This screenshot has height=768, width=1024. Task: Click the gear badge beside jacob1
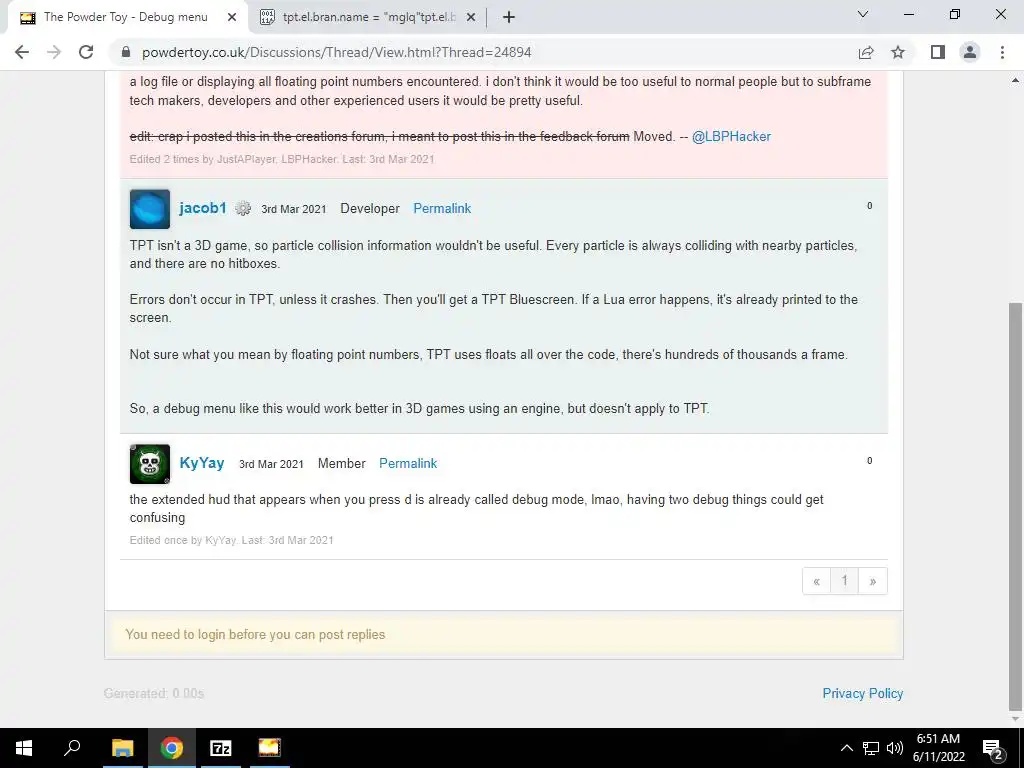(x=243, y=208)
